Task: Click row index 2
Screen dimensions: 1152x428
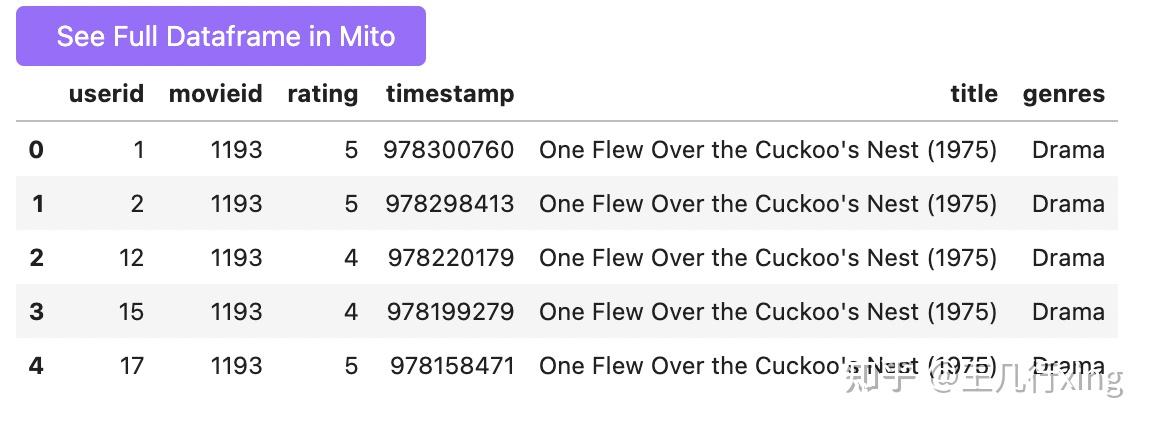Action: [x=36, y=258]
